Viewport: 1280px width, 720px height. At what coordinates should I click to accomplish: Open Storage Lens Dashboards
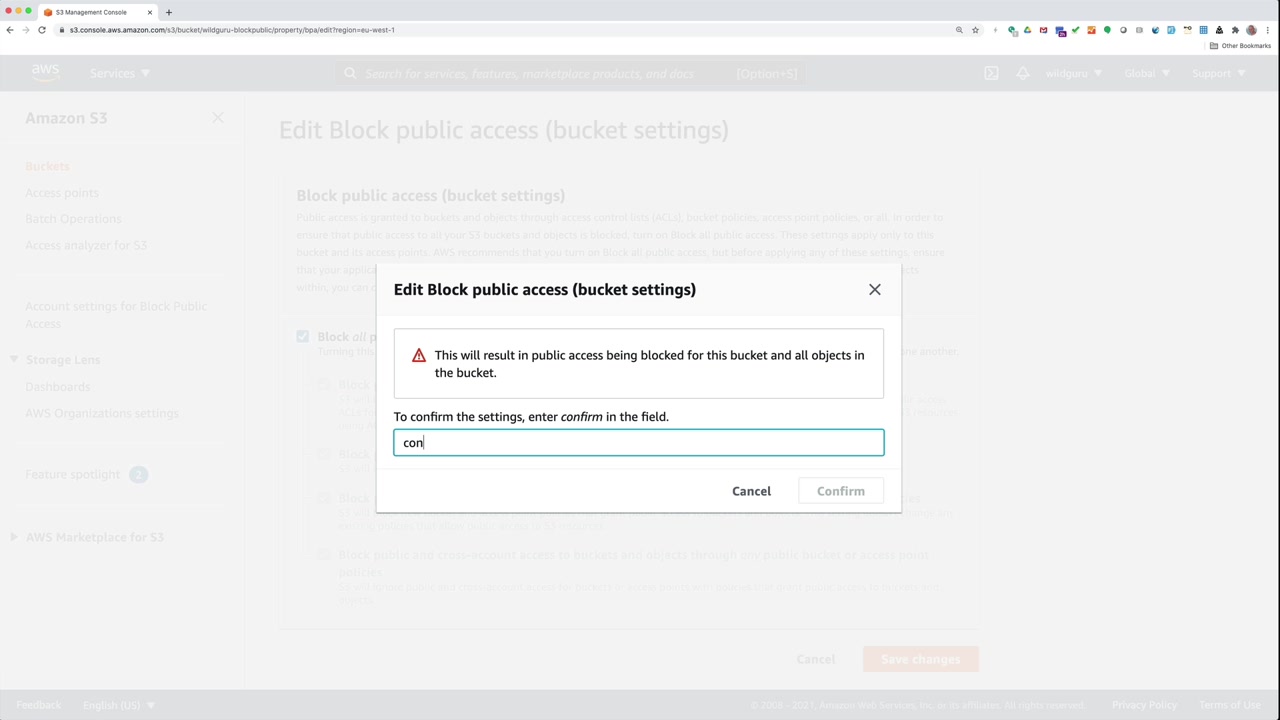point(58,387)
